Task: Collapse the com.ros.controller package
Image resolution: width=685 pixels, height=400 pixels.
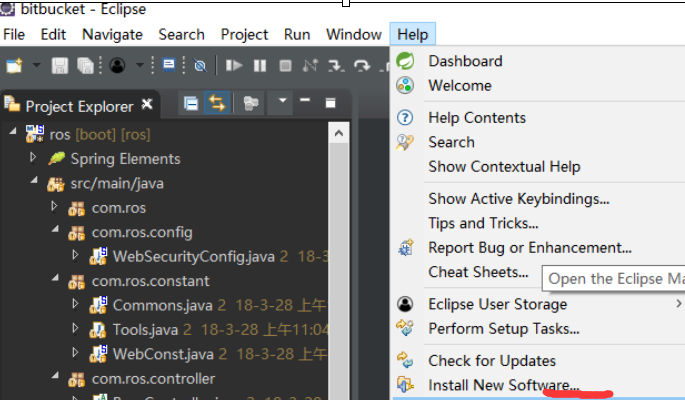Action: (55, 376)
